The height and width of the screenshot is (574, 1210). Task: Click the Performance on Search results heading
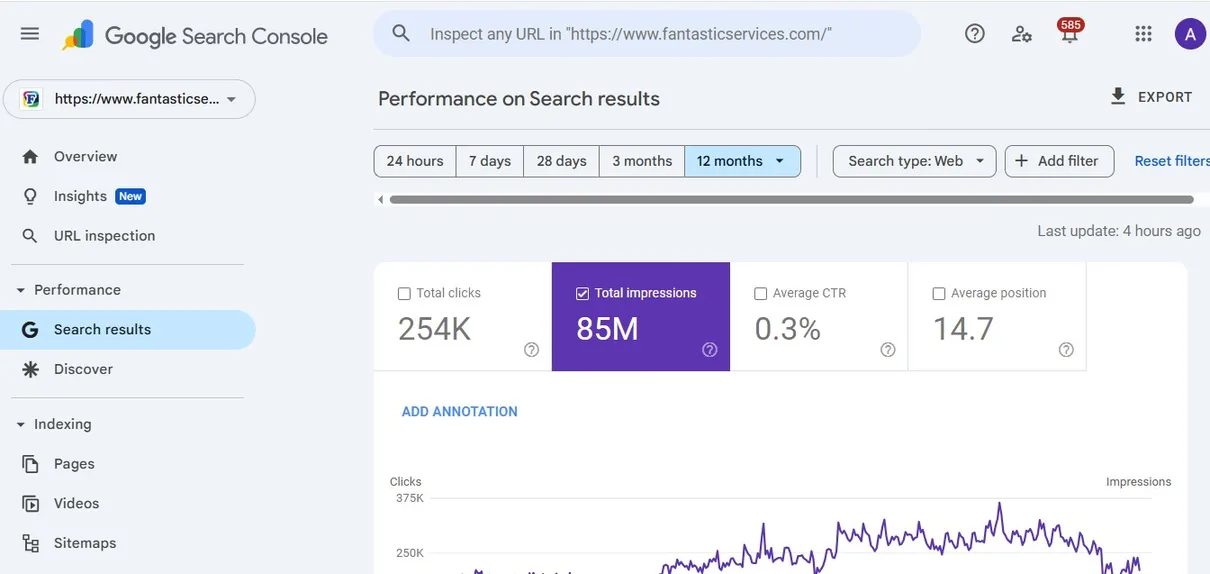click(519, 99)
